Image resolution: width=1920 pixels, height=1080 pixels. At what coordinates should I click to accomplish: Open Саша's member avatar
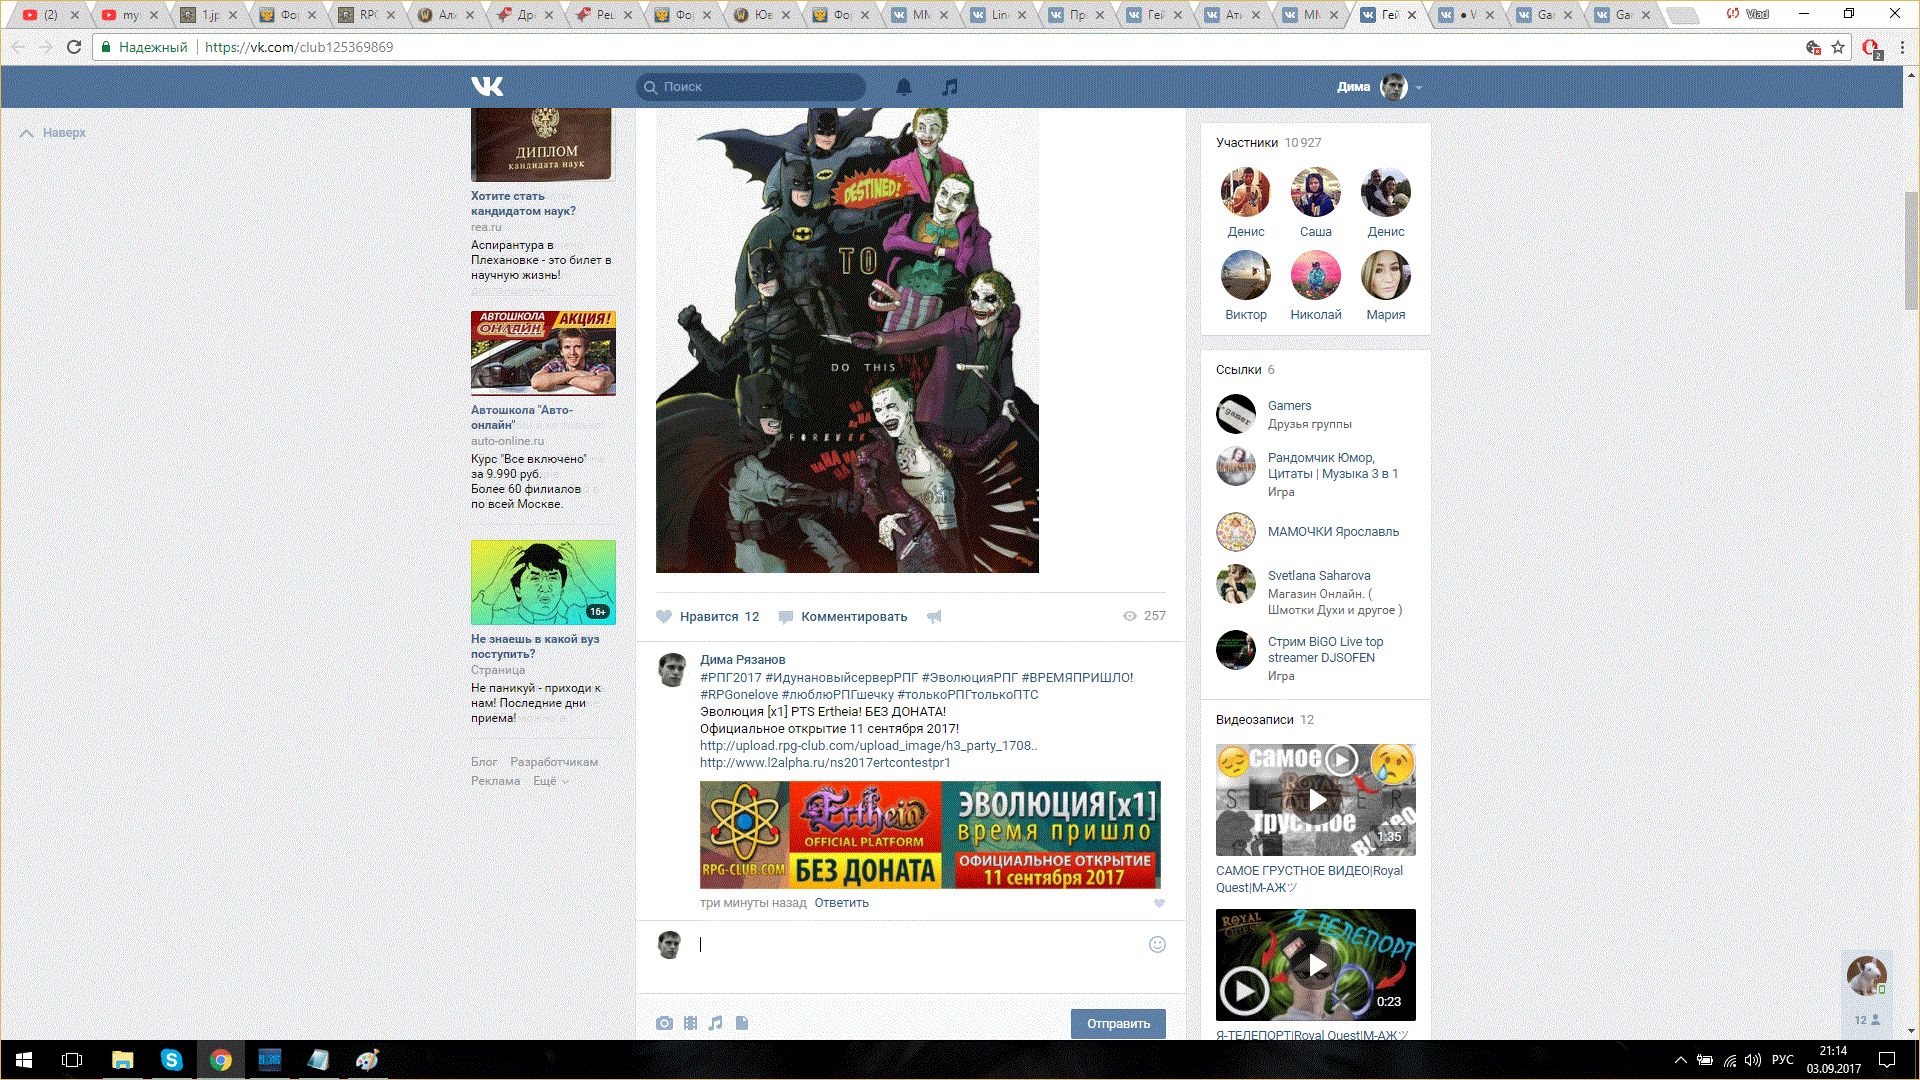tap(1316, 192)
